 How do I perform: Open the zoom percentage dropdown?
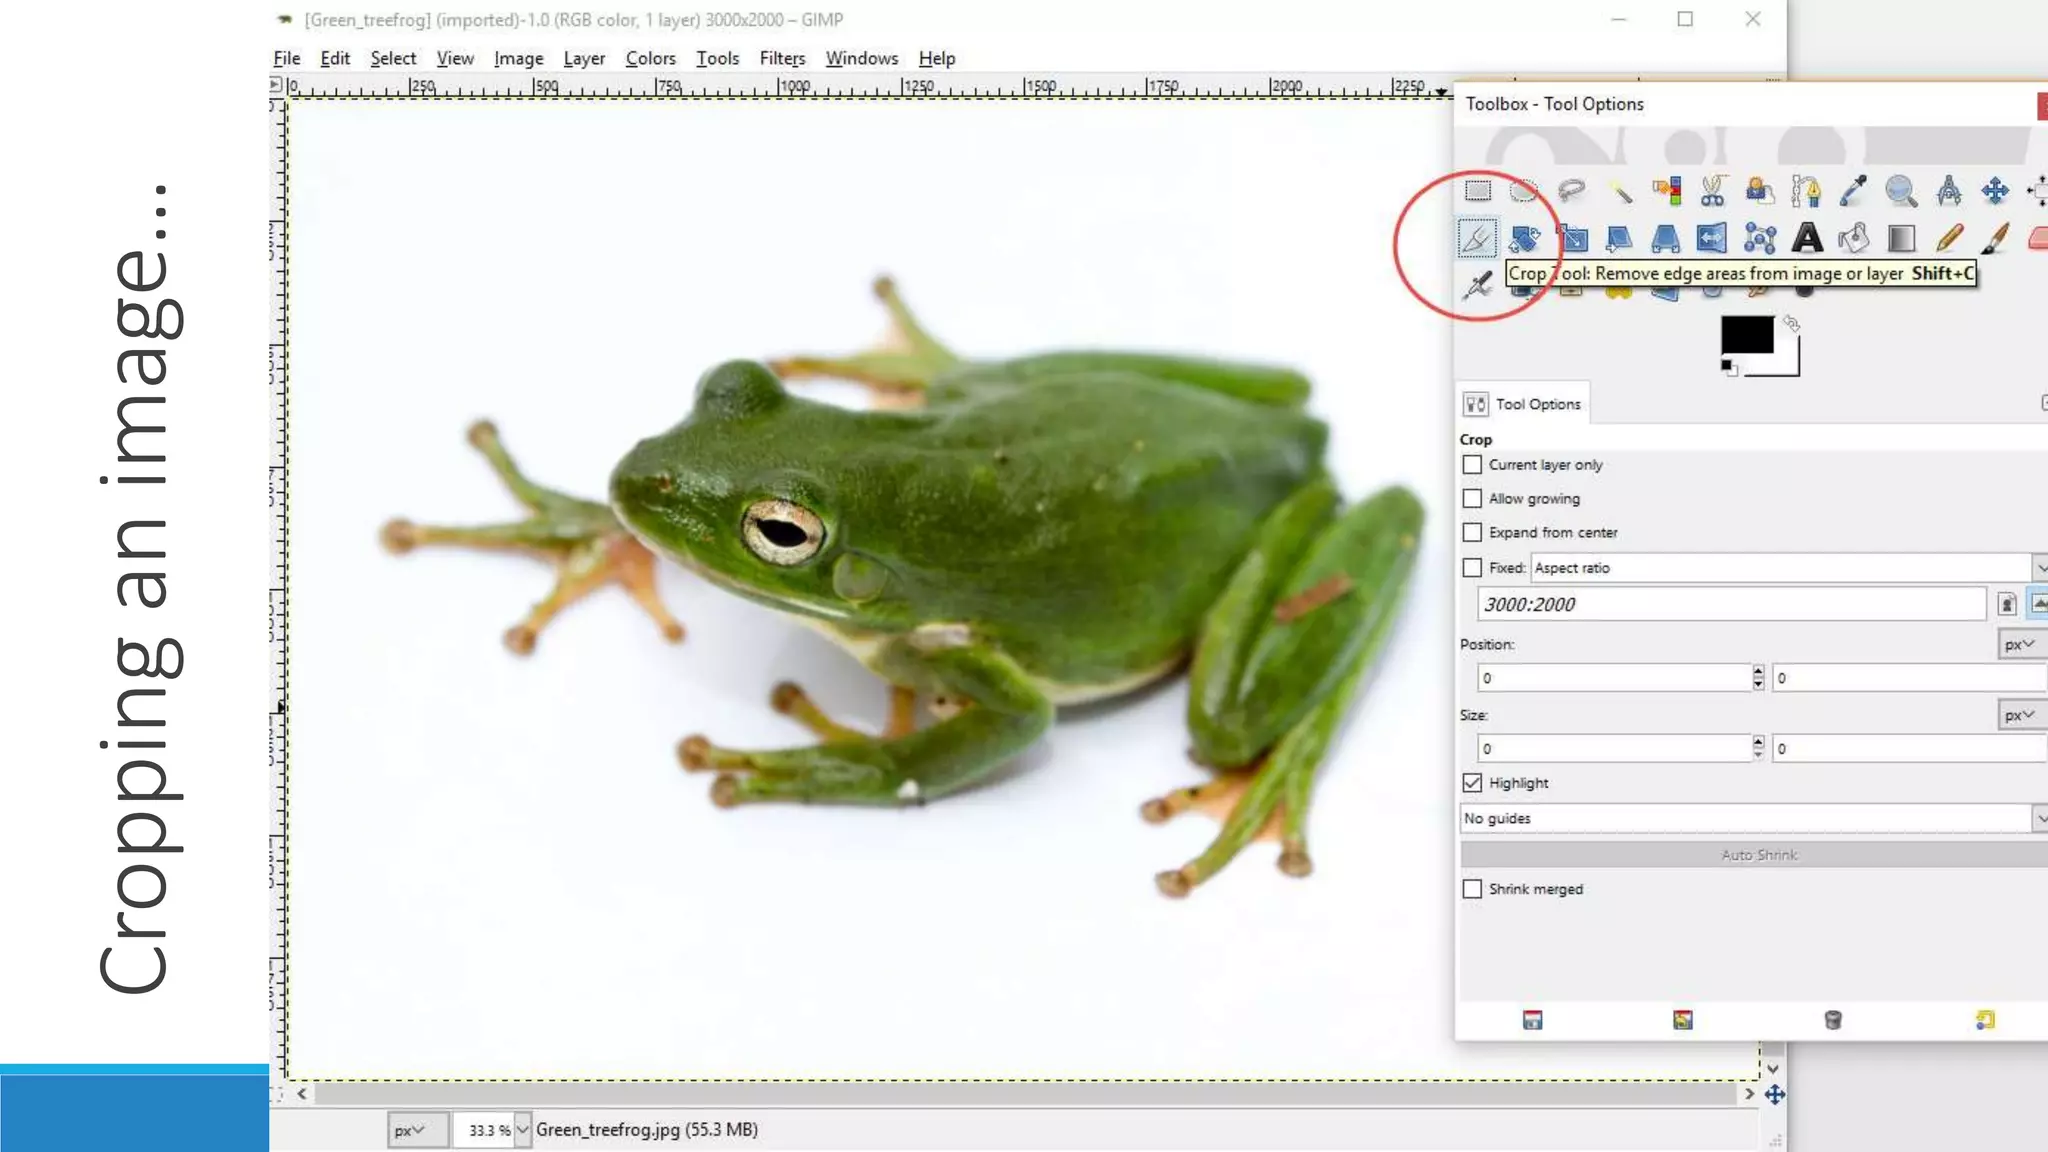(x=522, y=1130)
